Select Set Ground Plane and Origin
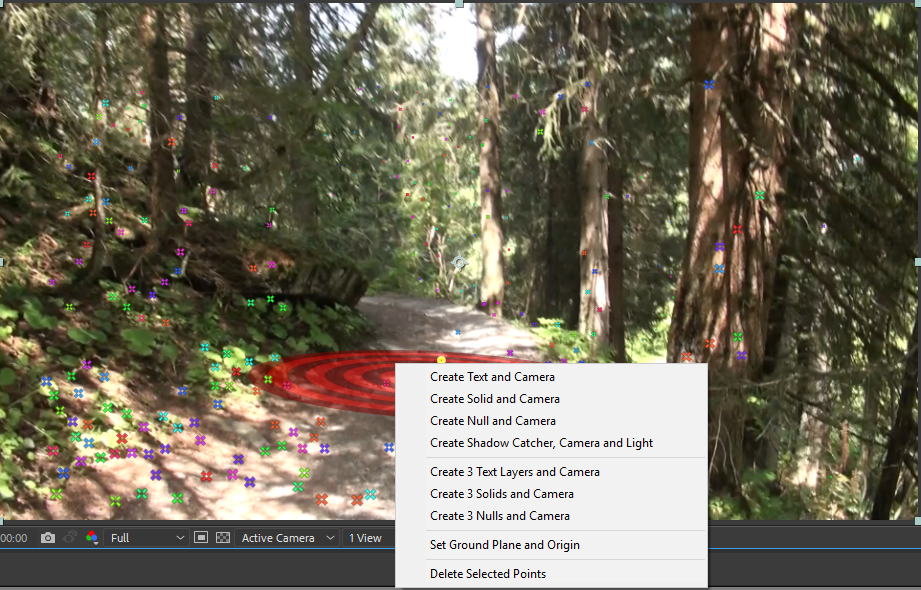This screenshot has width=921, height=590. point(551,545)
